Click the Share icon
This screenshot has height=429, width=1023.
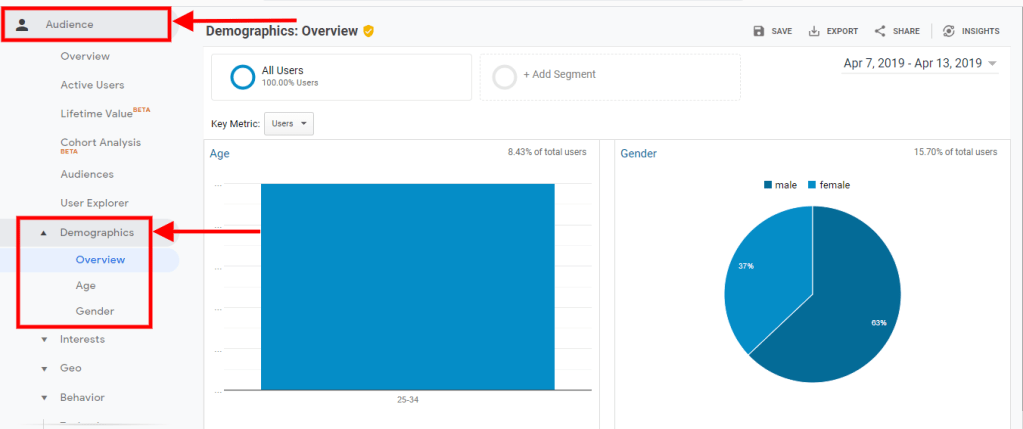coord(880,31)
